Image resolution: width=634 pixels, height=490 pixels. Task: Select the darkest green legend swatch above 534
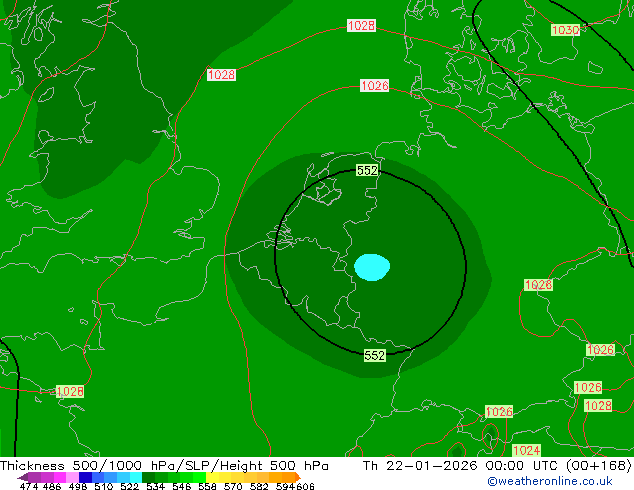(x=148, y=477)
